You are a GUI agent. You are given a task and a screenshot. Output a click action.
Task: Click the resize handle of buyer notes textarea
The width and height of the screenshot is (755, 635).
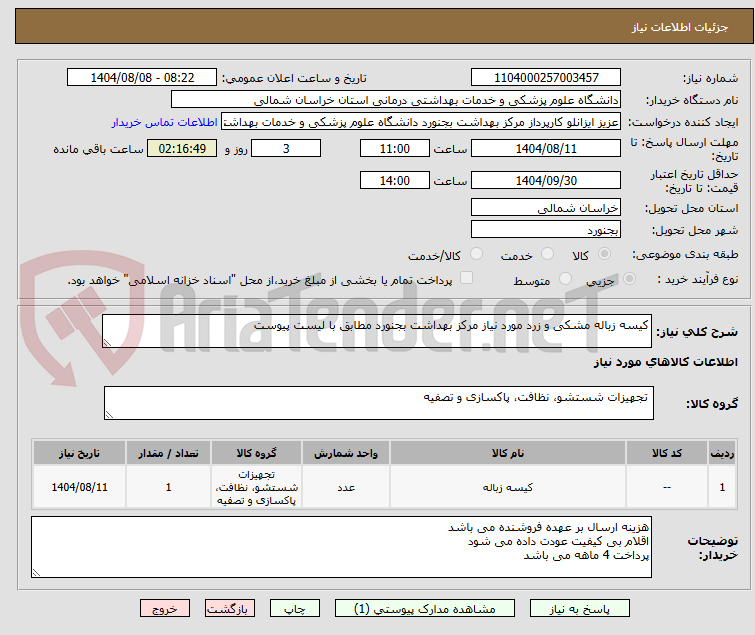click(x=37, y=572)
